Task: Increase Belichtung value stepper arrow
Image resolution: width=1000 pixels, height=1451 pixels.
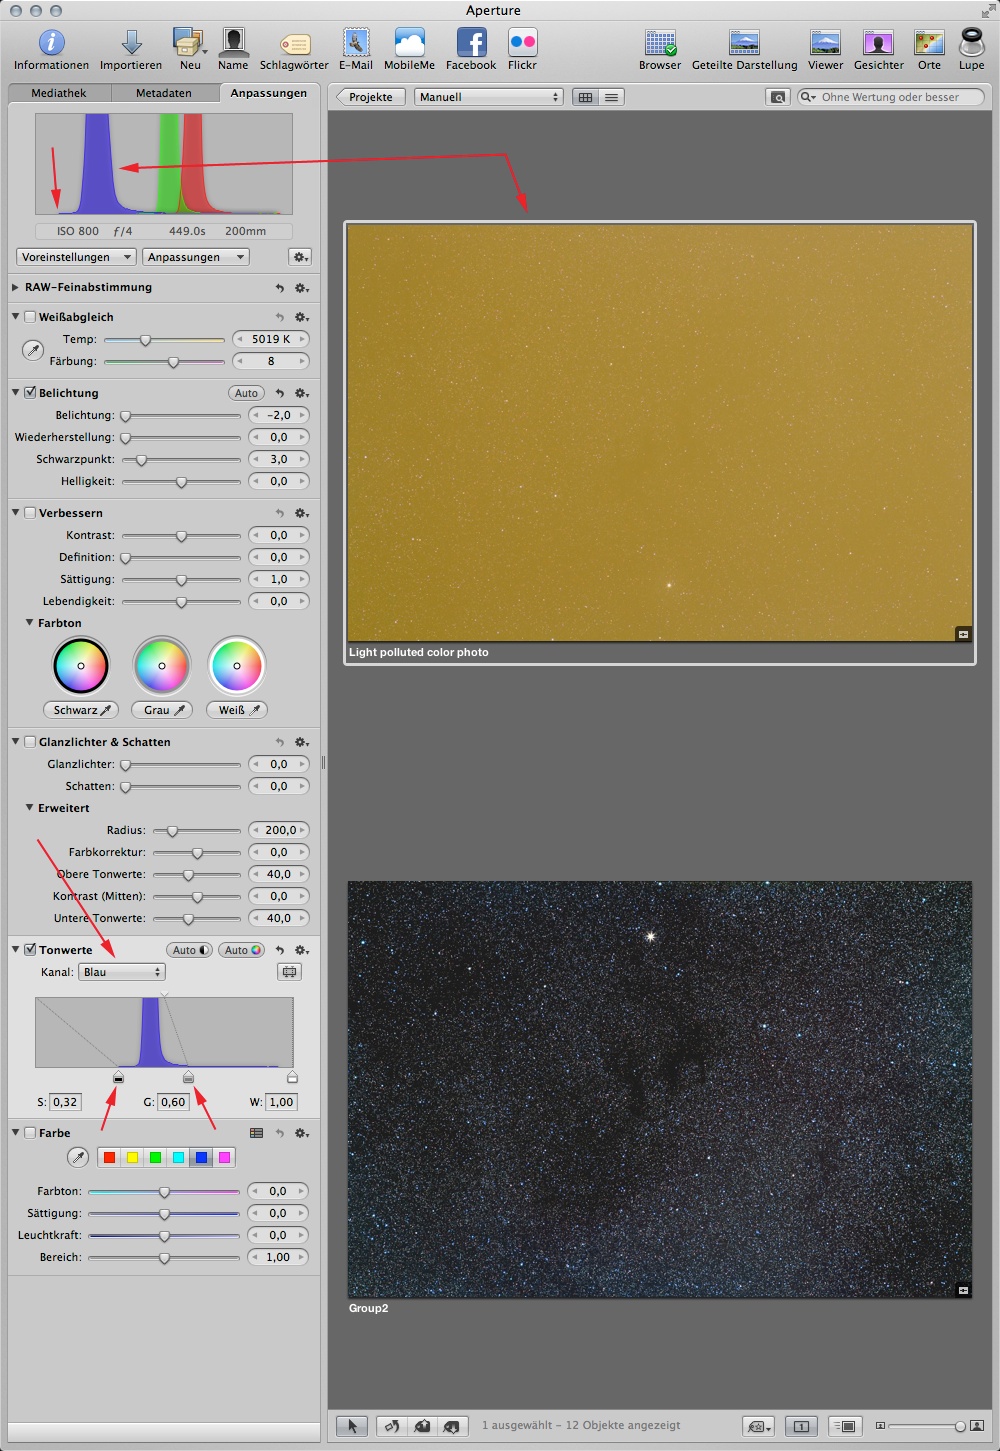Action: tap(302, 415)
